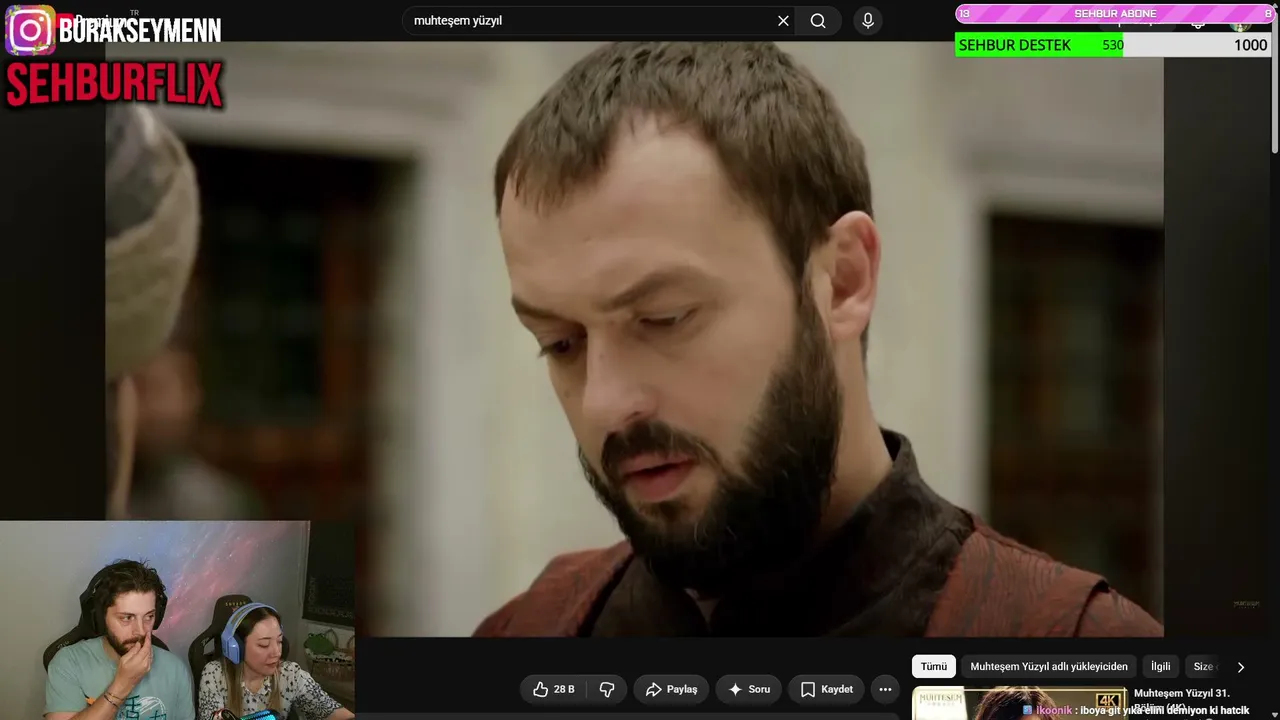The width and height of the screenshot is (1280, 720).
Task: Open the recommended video thumbnail with 4K badge
Action: pyautogui.click(x=1019, y=704)
